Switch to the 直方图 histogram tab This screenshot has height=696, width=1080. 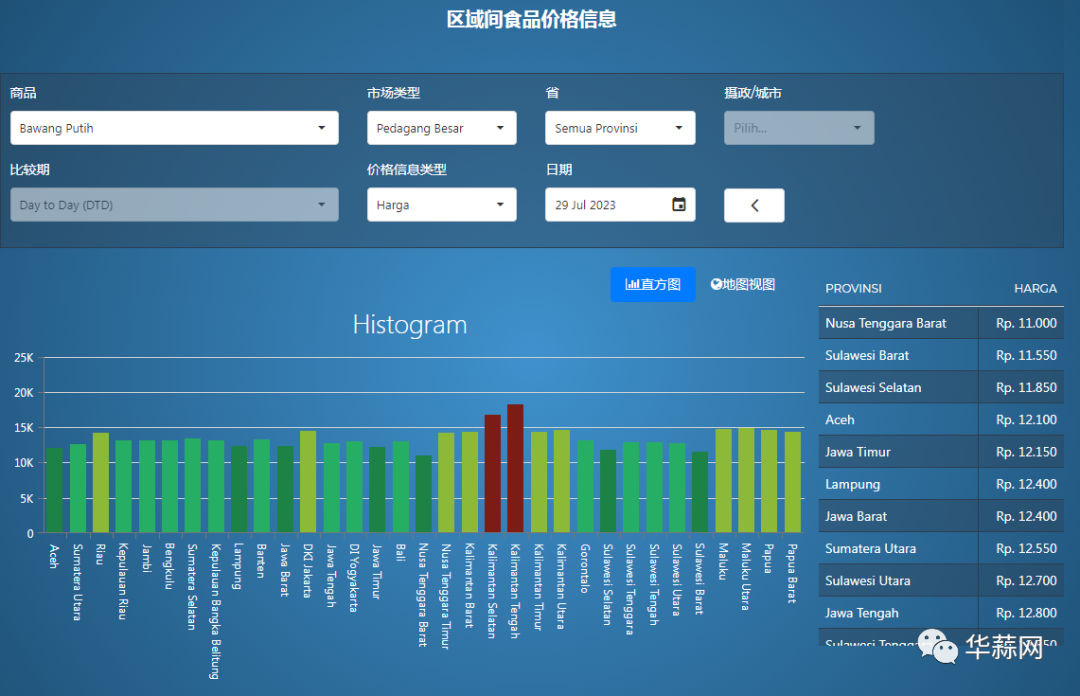pos(653,285)
